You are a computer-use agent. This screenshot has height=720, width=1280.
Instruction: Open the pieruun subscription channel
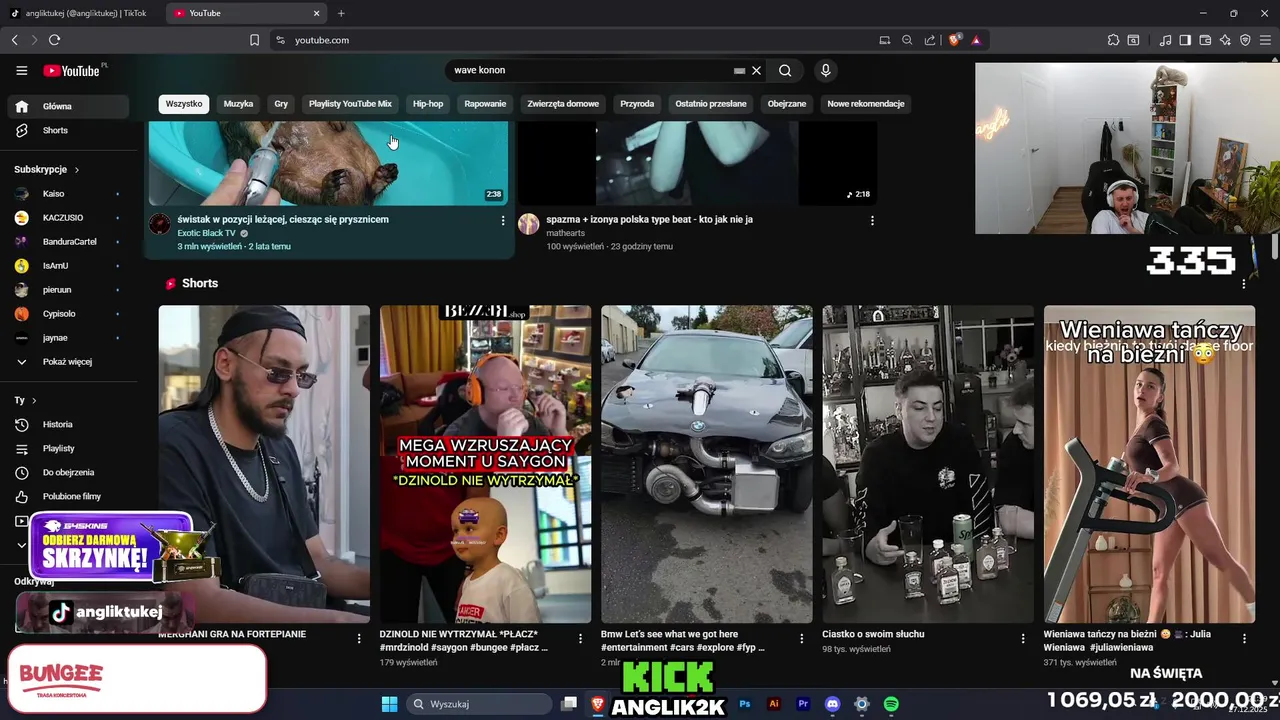coord(68,289)
